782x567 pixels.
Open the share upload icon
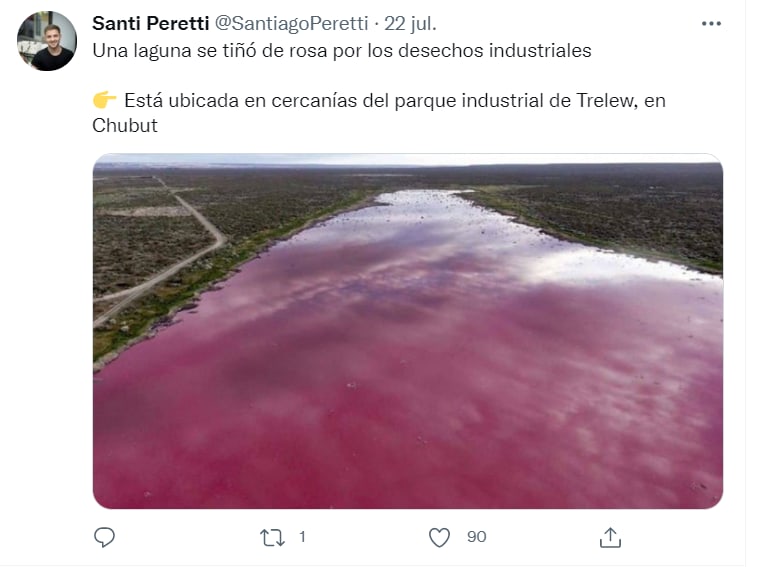click(x=610, y=538)
